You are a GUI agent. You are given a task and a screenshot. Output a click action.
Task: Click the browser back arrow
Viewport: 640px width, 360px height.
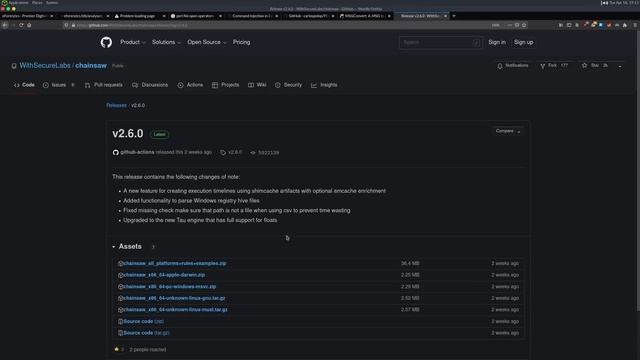(5, 25)
